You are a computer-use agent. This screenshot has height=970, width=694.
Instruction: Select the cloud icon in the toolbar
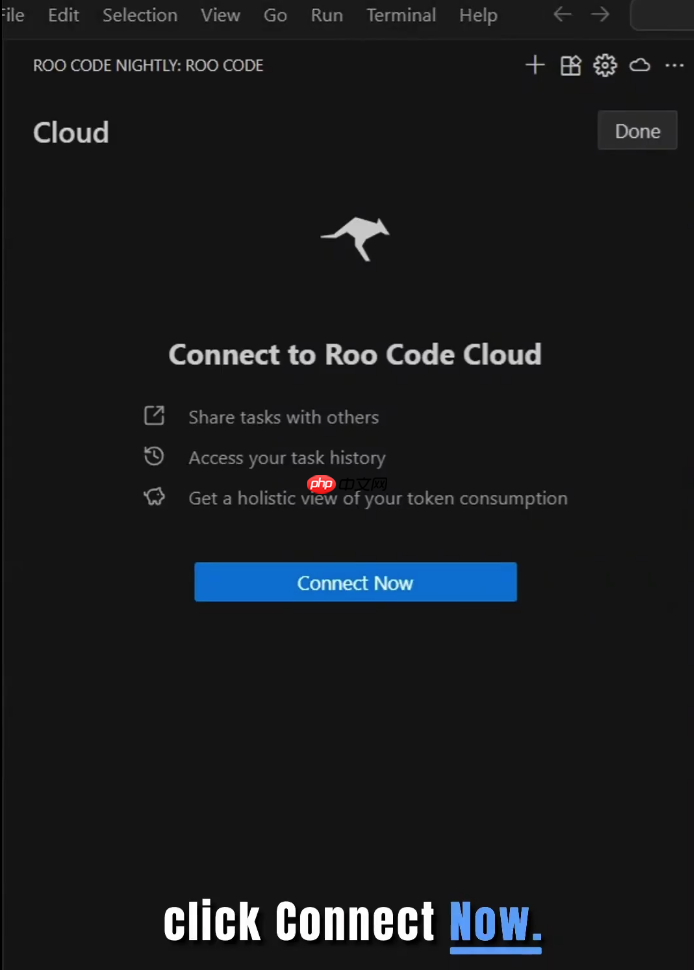point(640,65)
